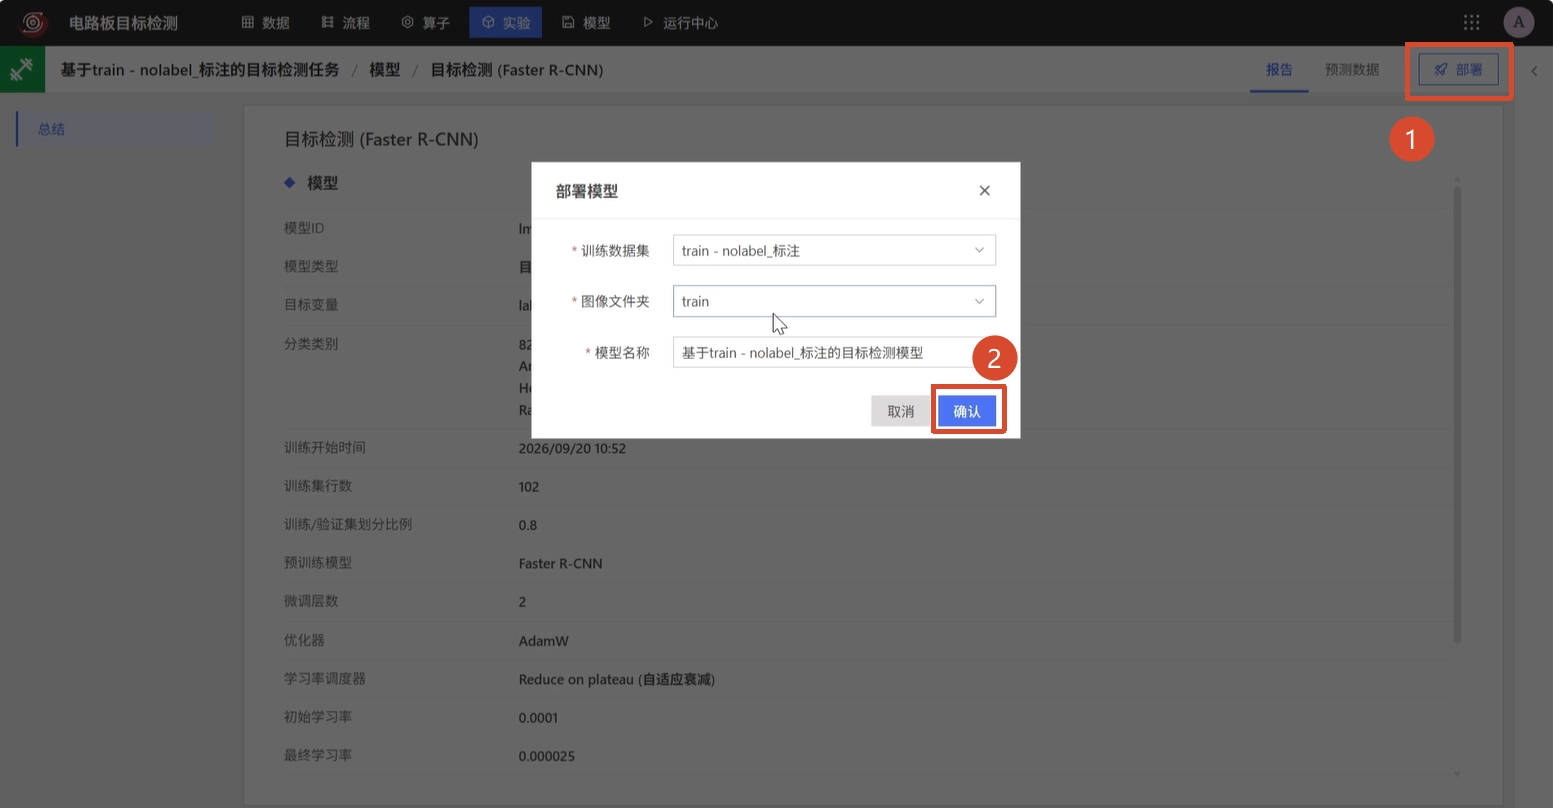Click the 部署模型 dialog title

coord(587,191)
